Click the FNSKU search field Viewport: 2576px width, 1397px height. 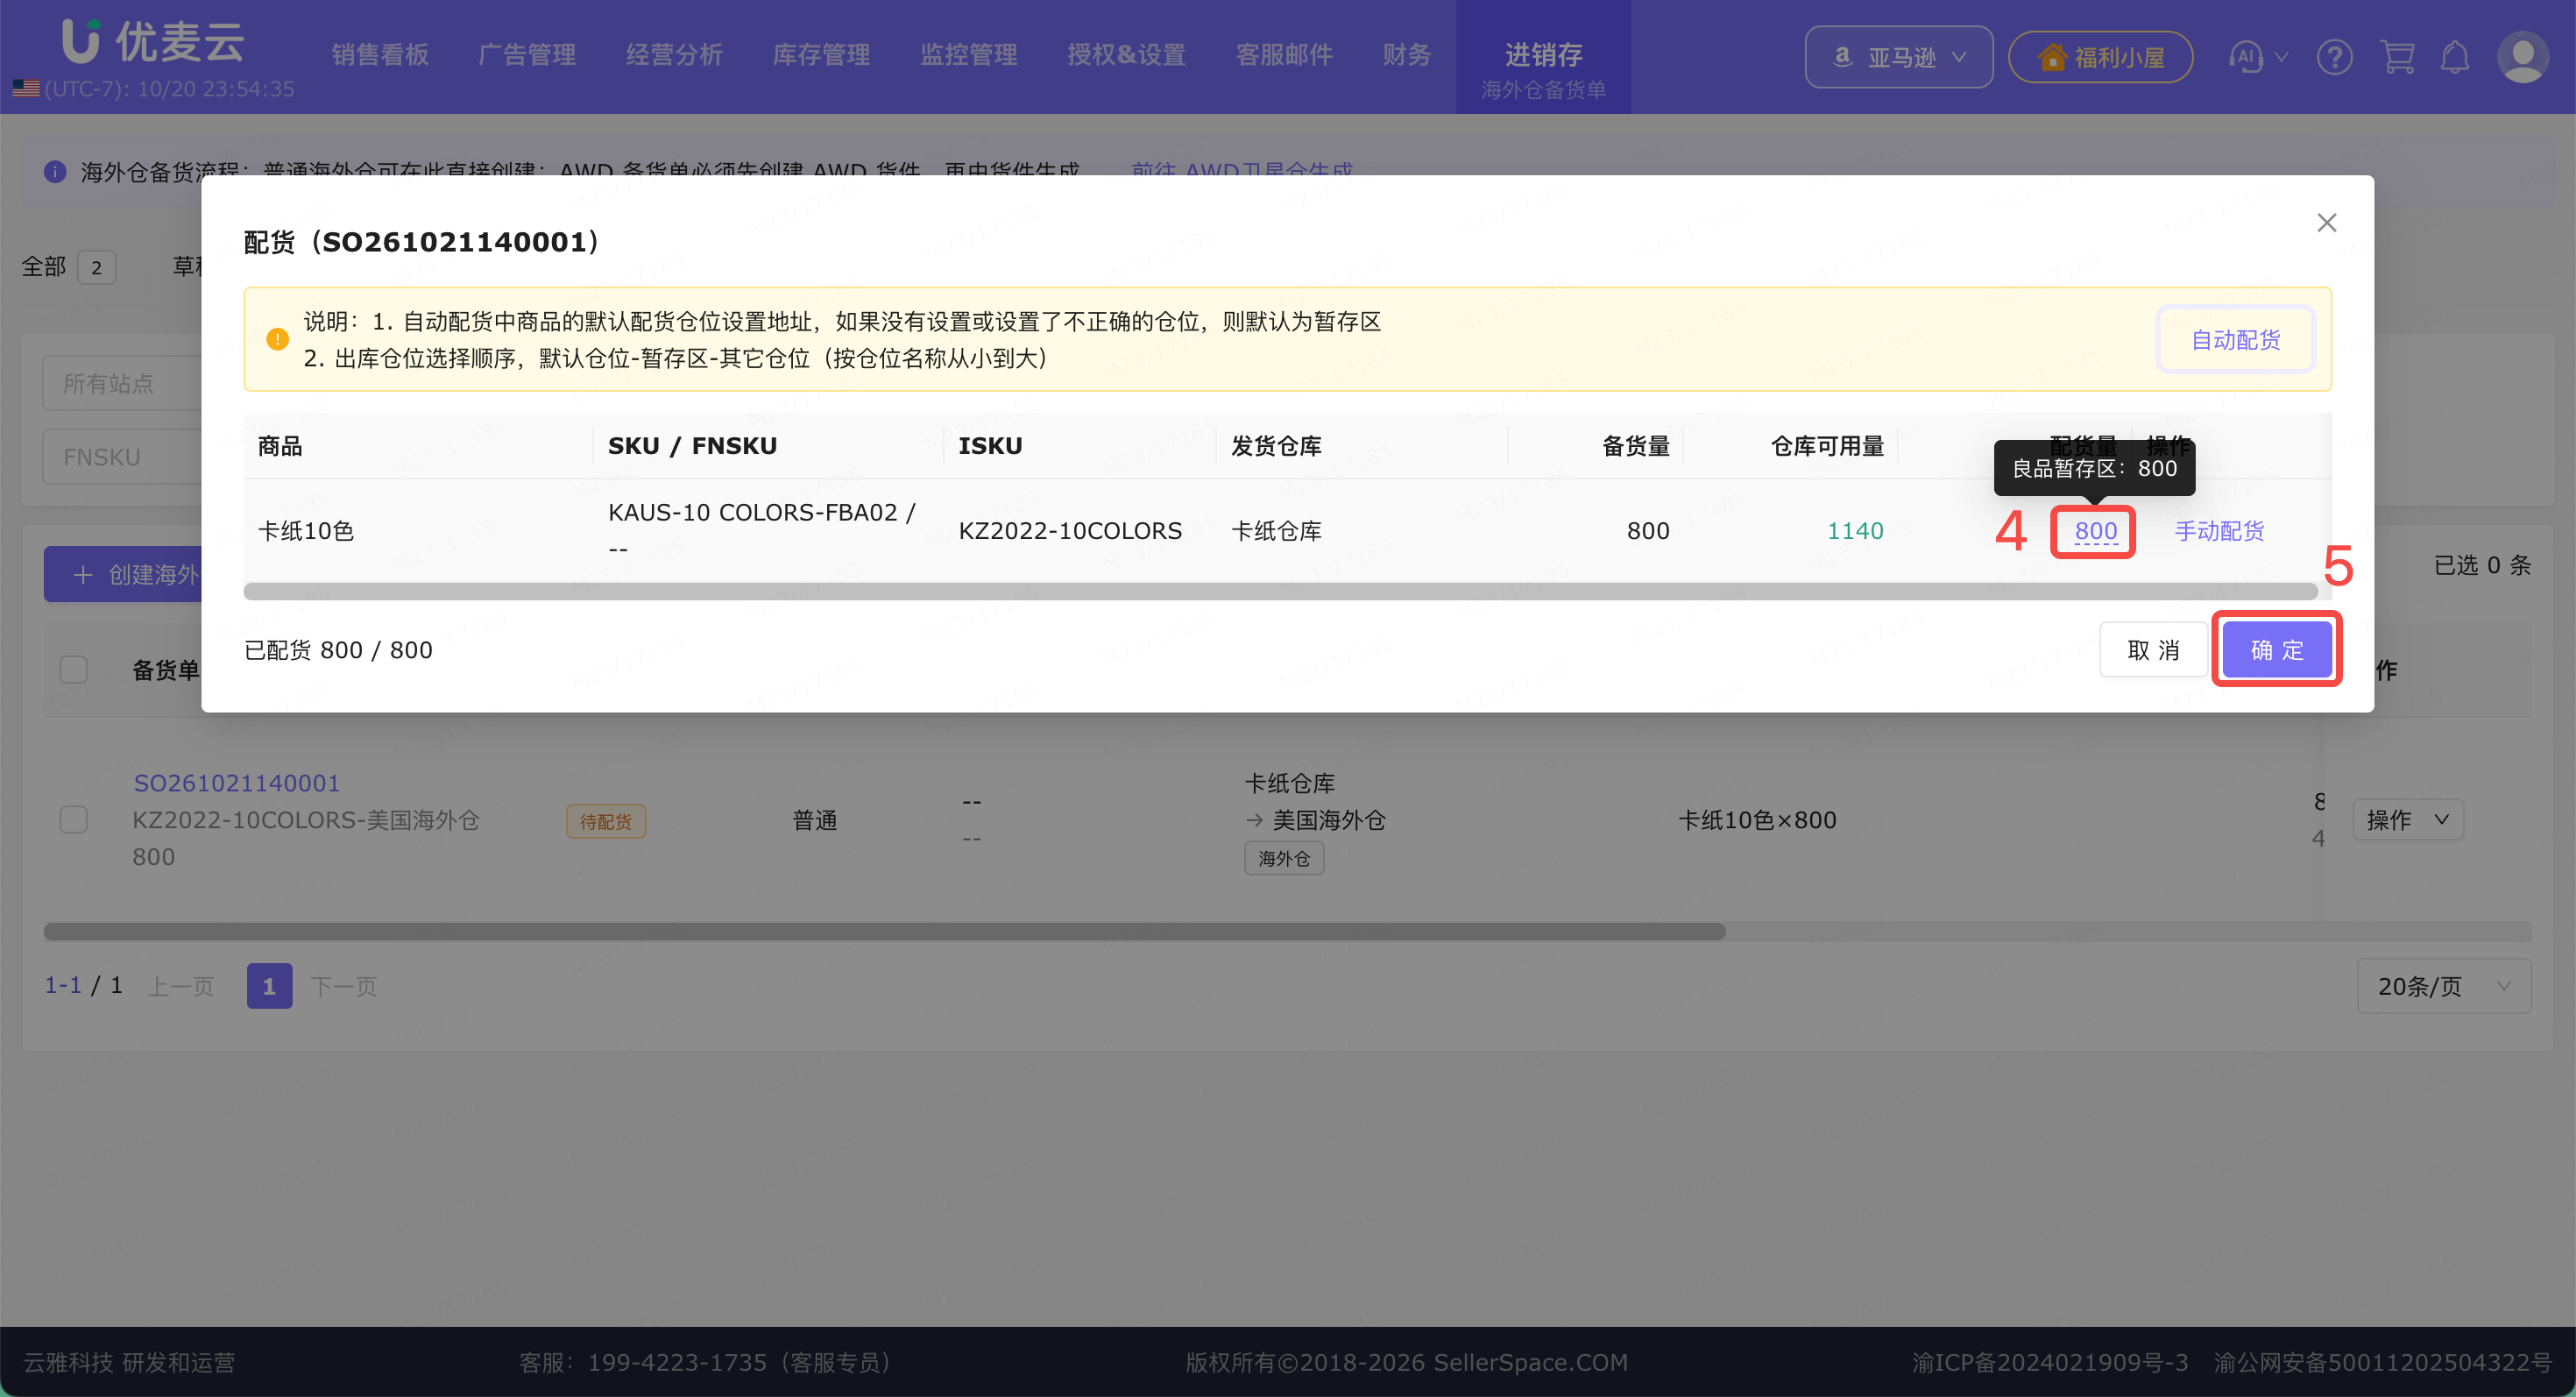pyautogui.click(x=122, y=457)
